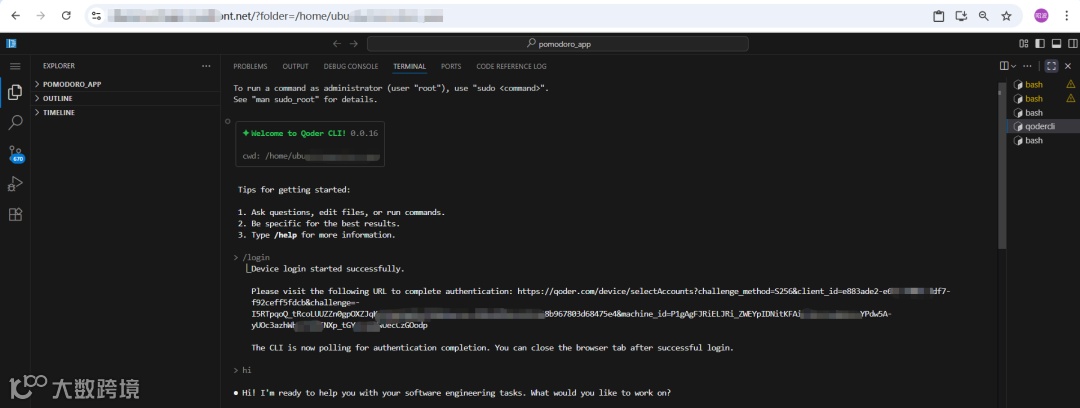Bookmark this page with the star icon
This screenshot has width=1080, height=408.
1006,16
